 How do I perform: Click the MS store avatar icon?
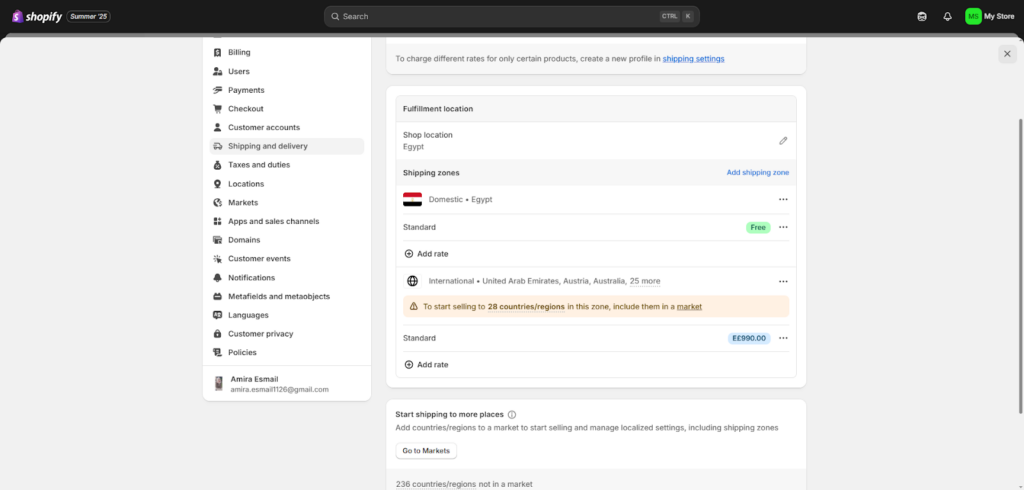[973, 17]
